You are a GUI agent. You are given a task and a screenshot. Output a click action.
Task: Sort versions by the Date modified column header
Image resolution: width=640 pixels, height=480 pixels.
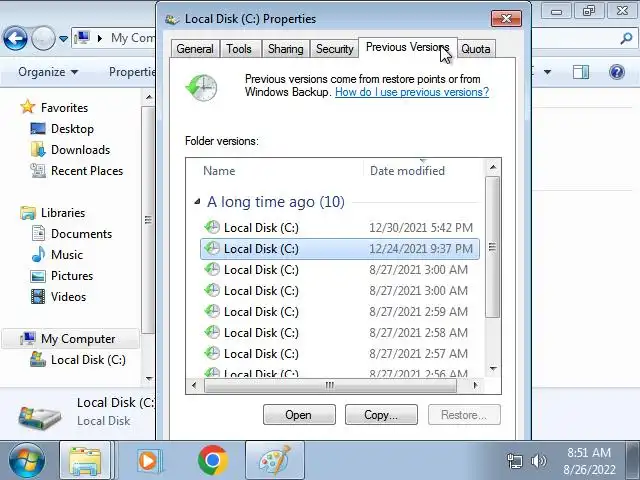(424, 171)
